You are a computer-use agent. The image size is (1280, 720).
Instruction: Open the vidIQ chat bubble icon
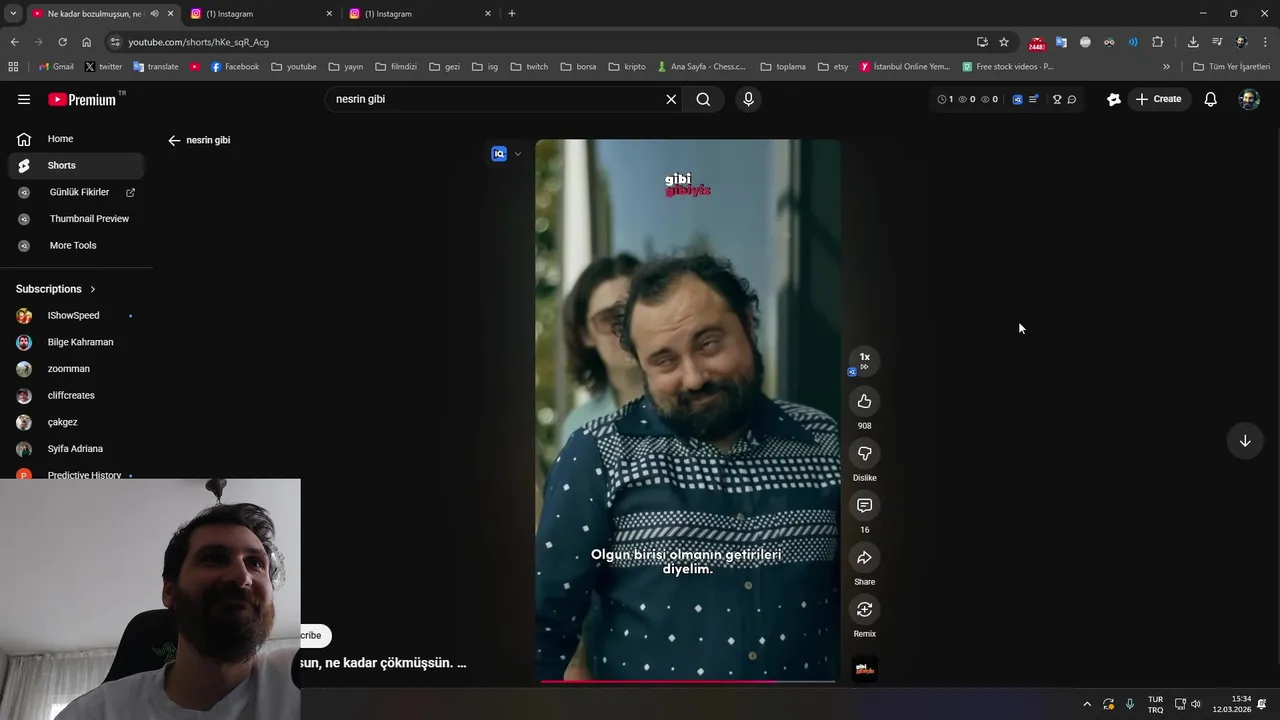1072,99
